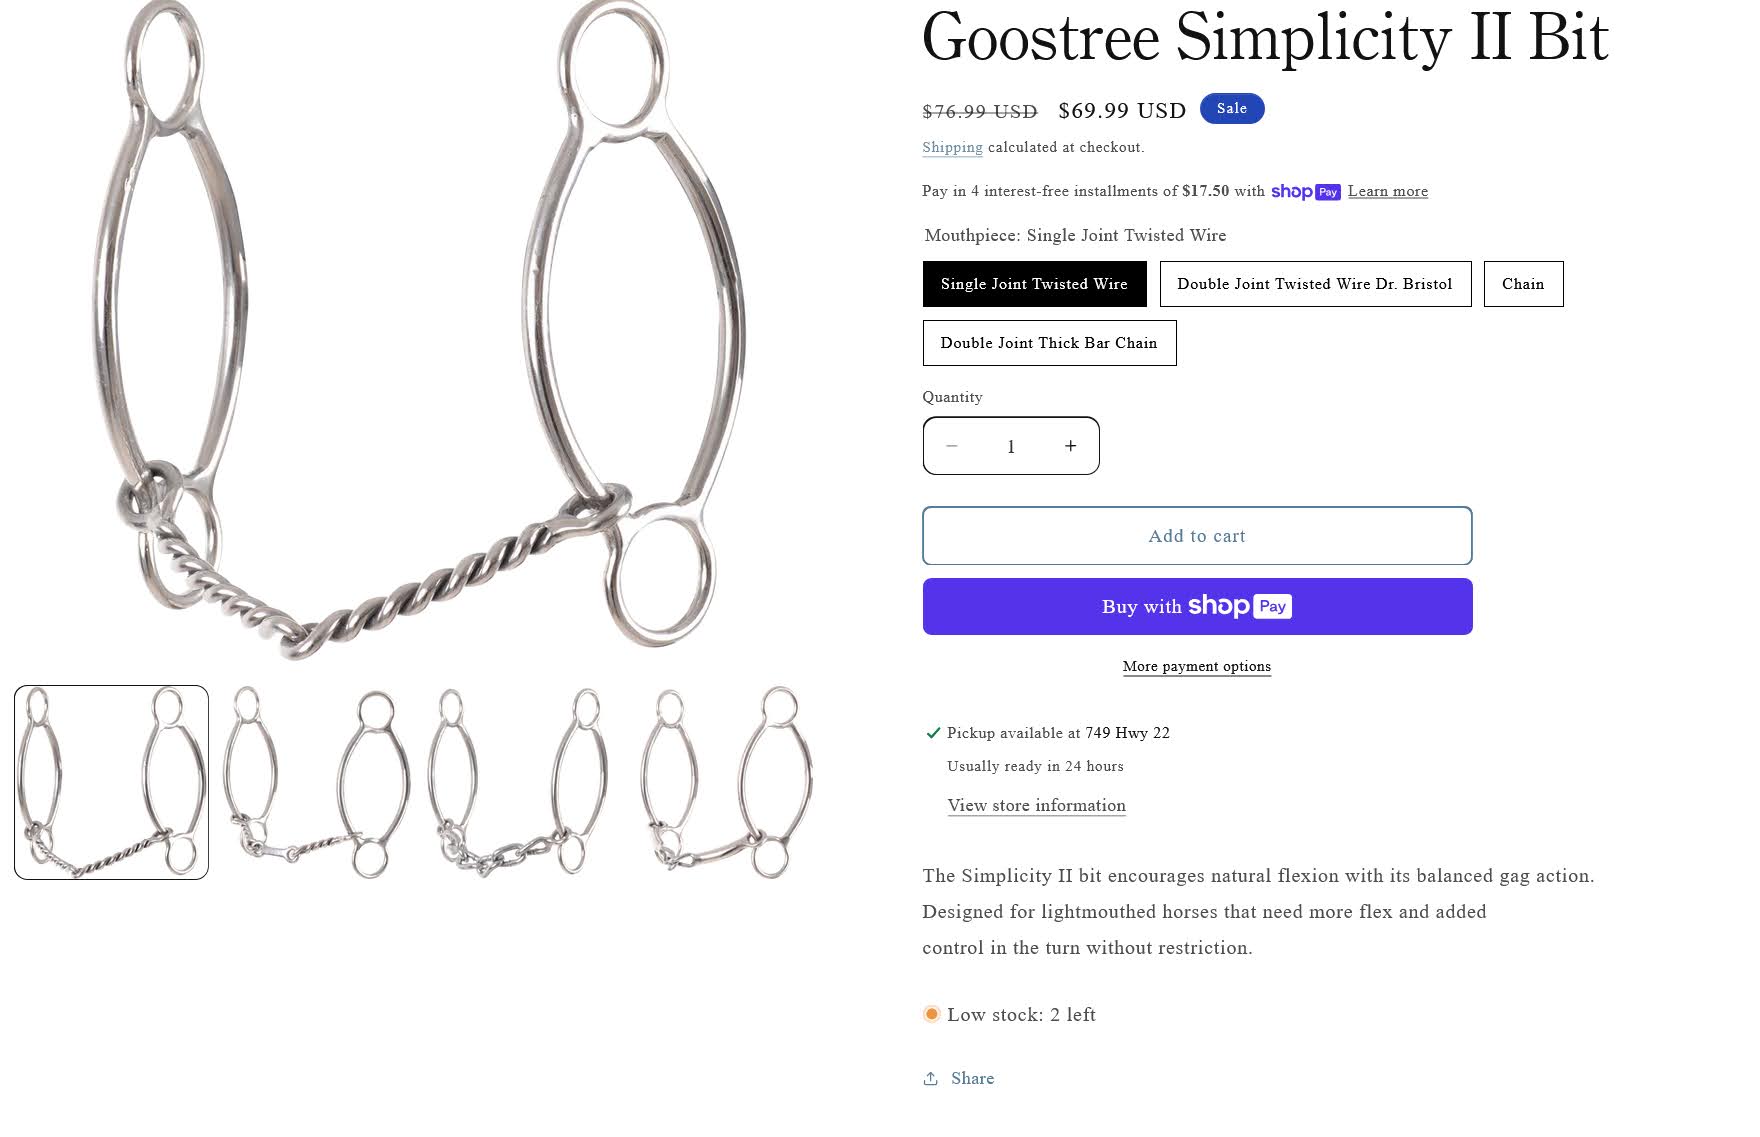Click the Shop Pay logo in installments text

point(1305,191)
